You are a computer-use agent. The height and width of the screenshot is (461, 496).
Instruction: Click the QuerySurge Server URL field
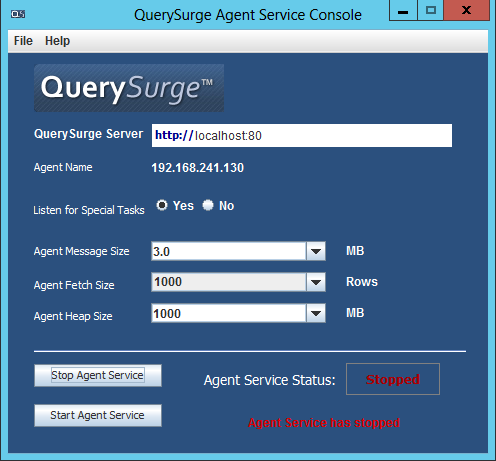pos(302,135)
